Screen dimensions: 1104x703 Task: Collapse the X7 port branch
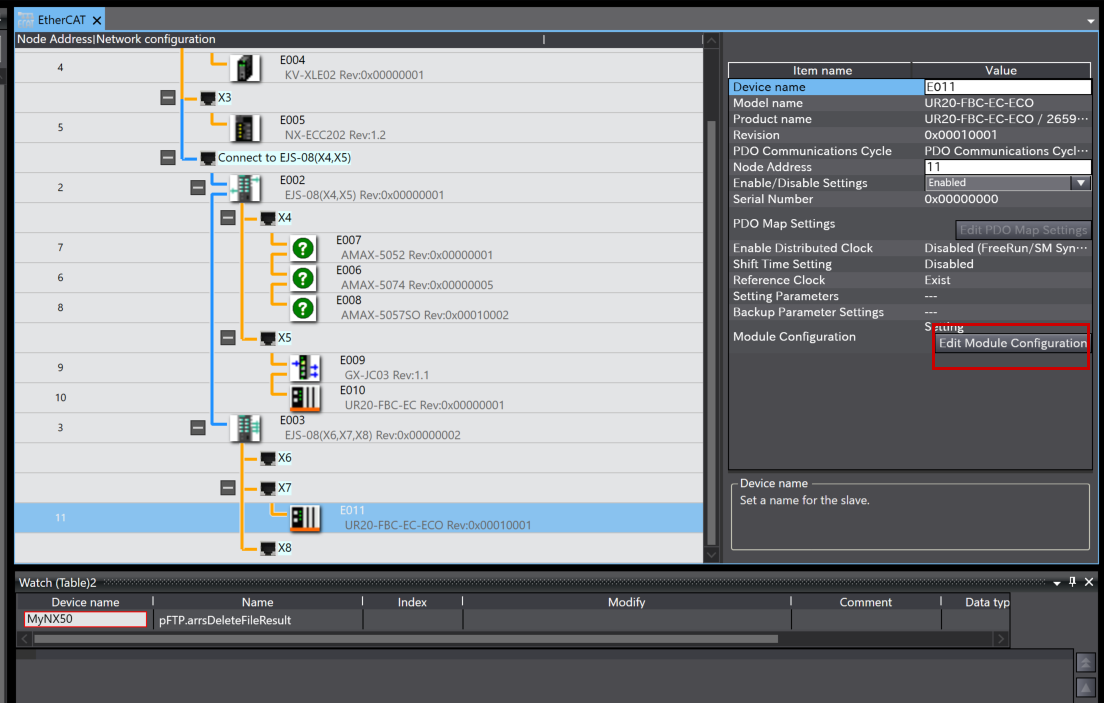(x=228, y=488)
